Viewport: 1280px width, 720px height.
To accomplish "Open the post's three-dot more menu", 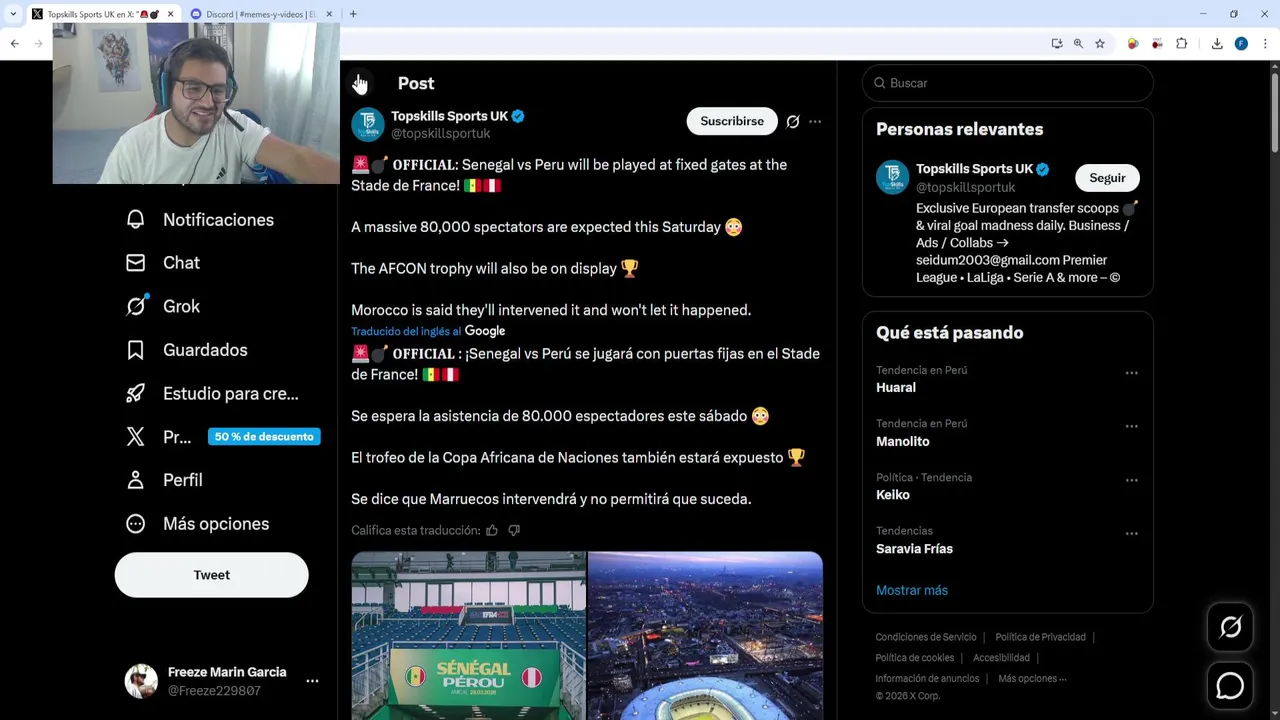I will (x=815, y=122).
